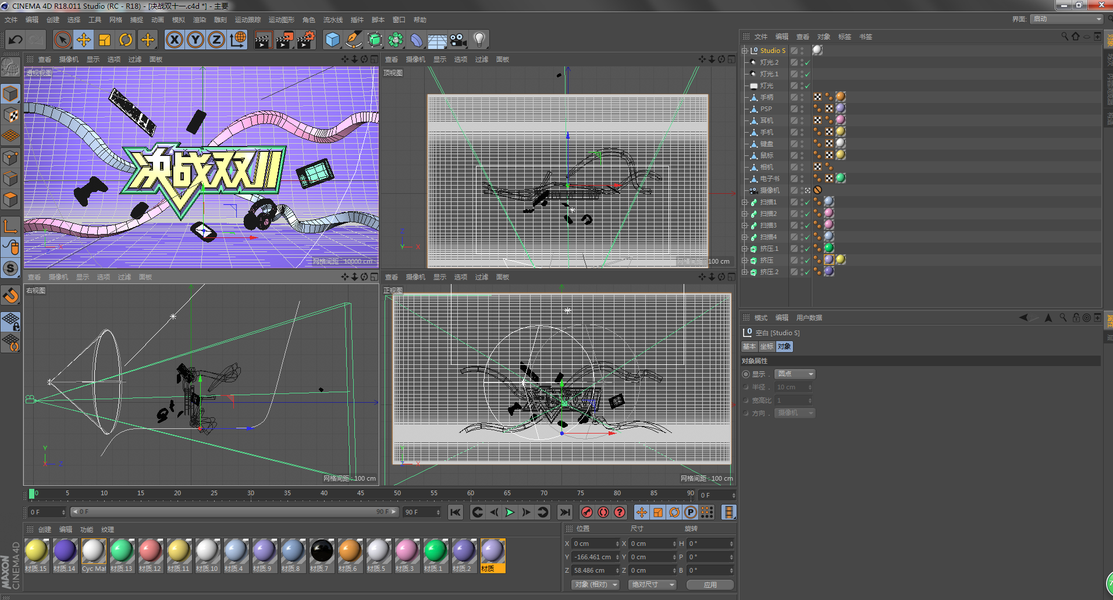Click the green Array modeling icon
The image size is (1113, 600).
[395, 40]
